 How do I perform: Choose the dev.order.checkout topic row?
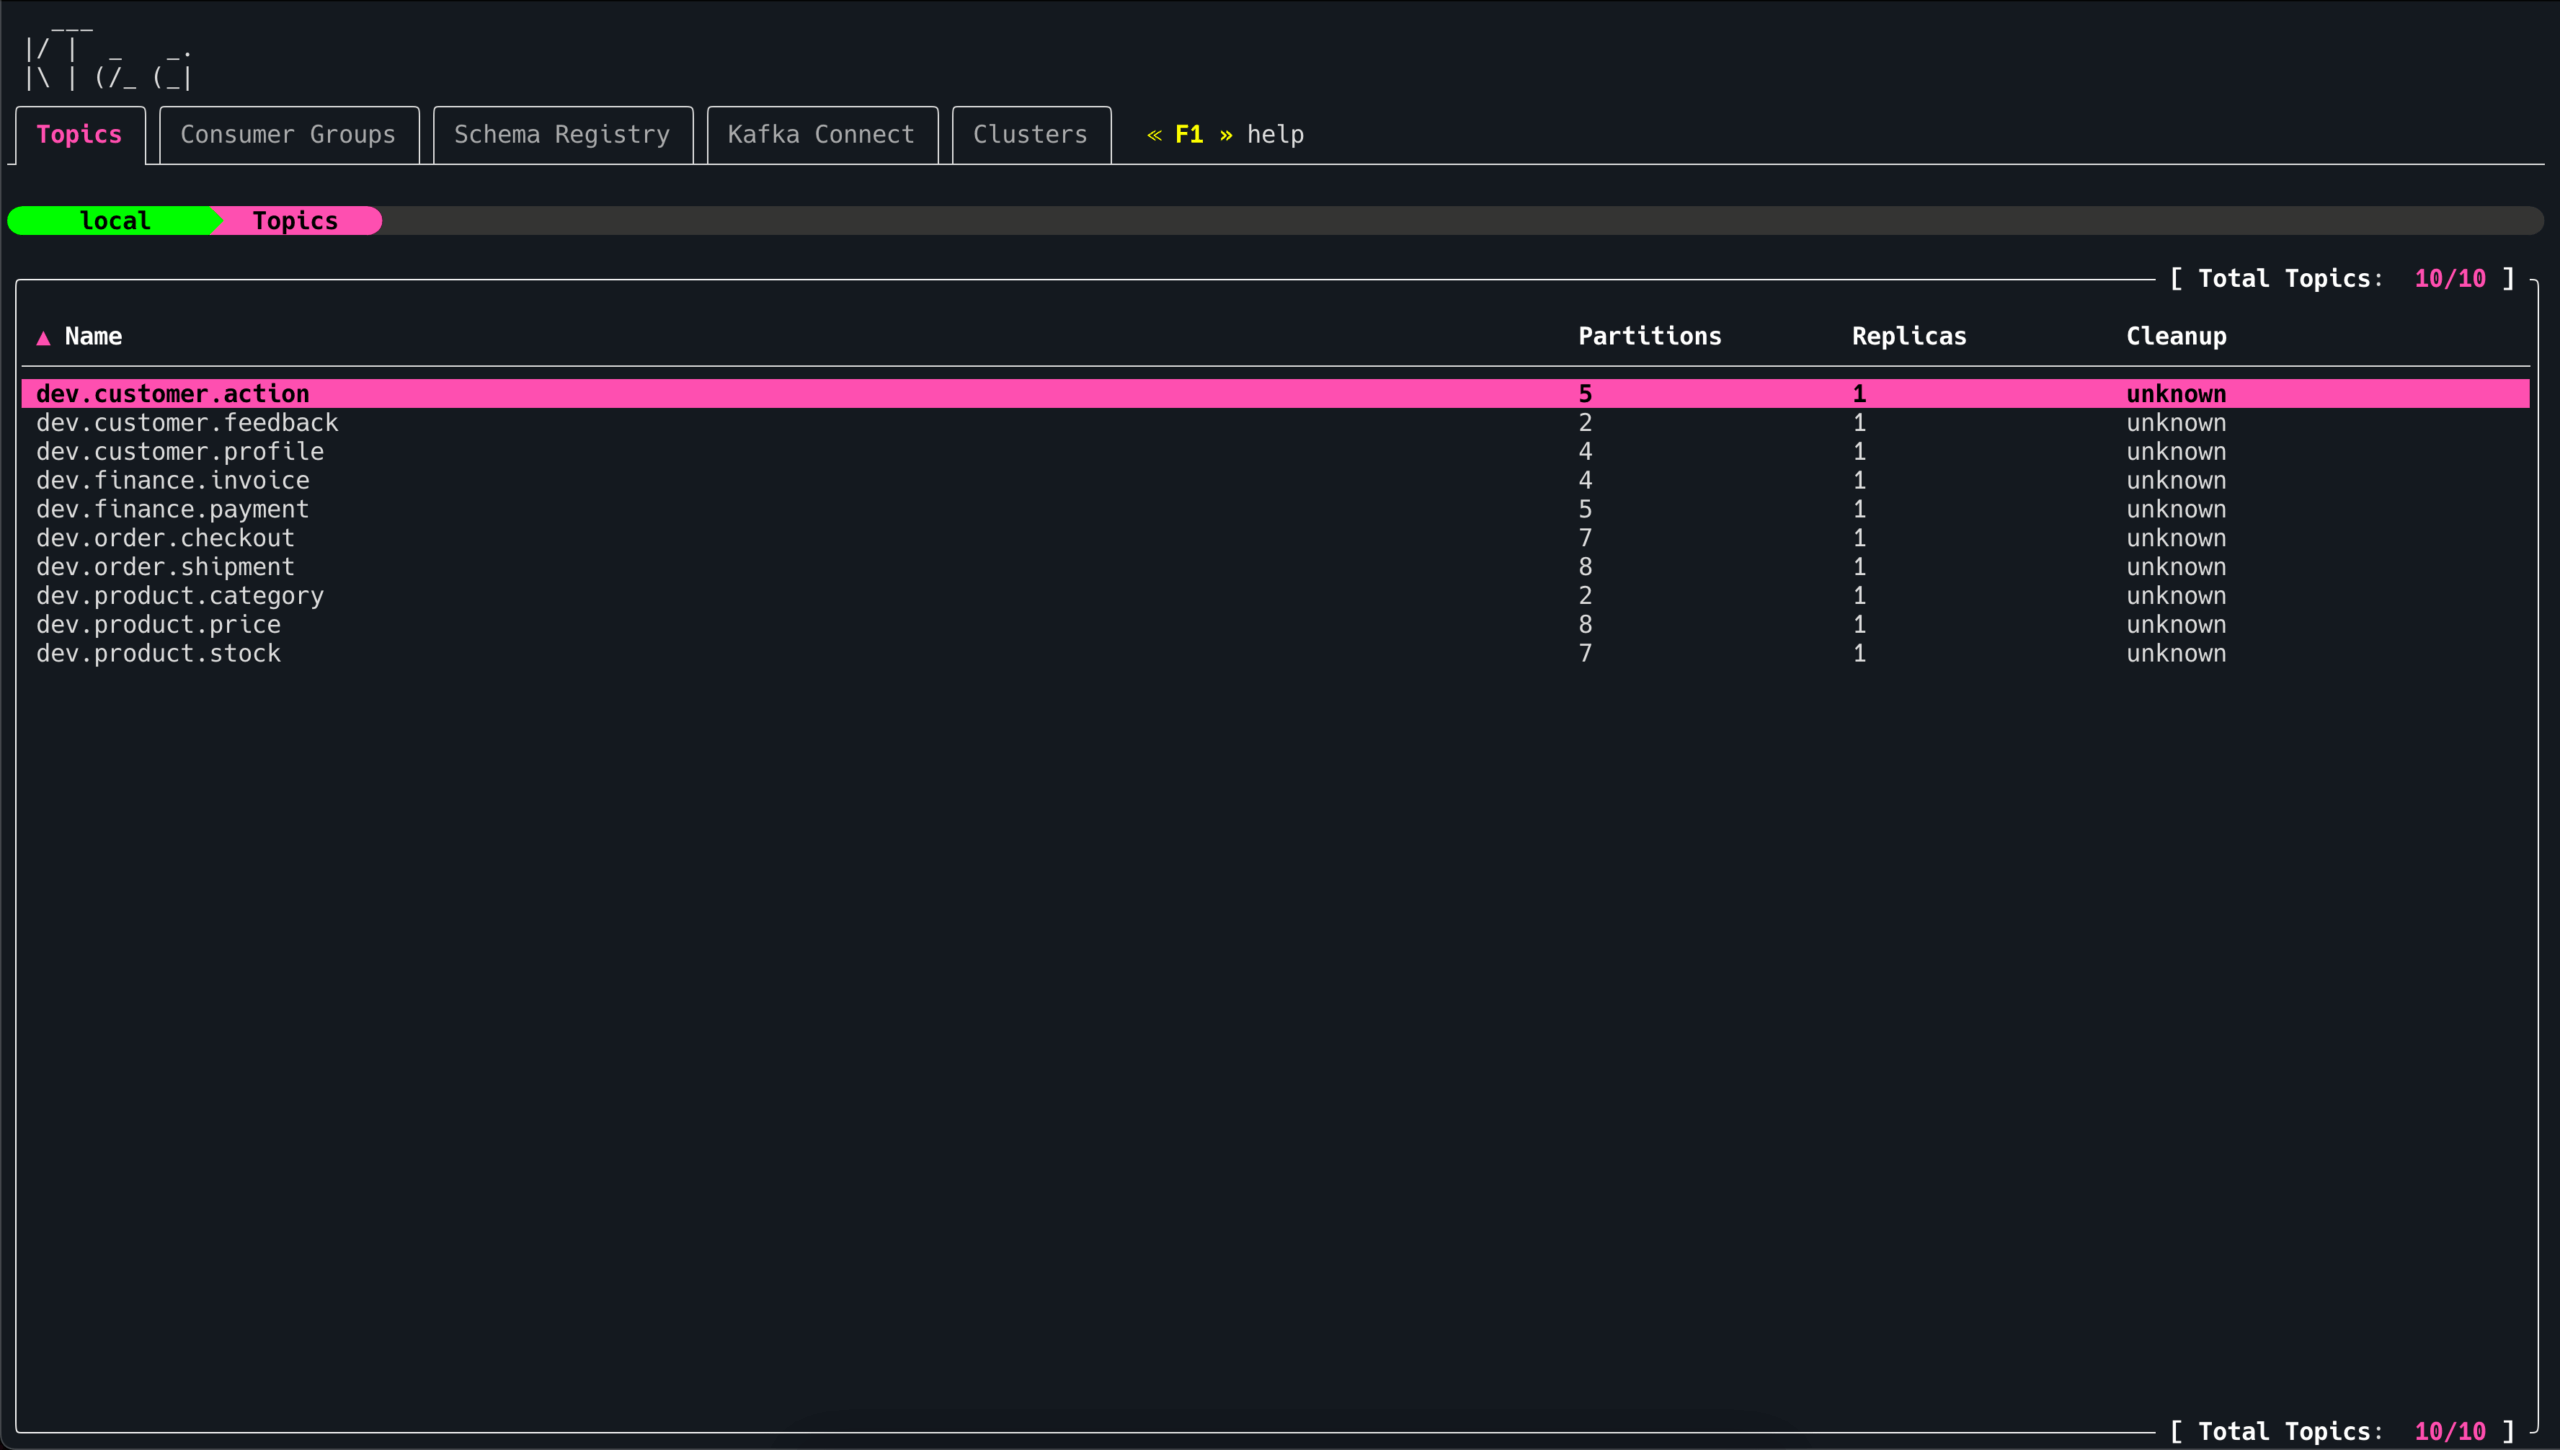165,539
